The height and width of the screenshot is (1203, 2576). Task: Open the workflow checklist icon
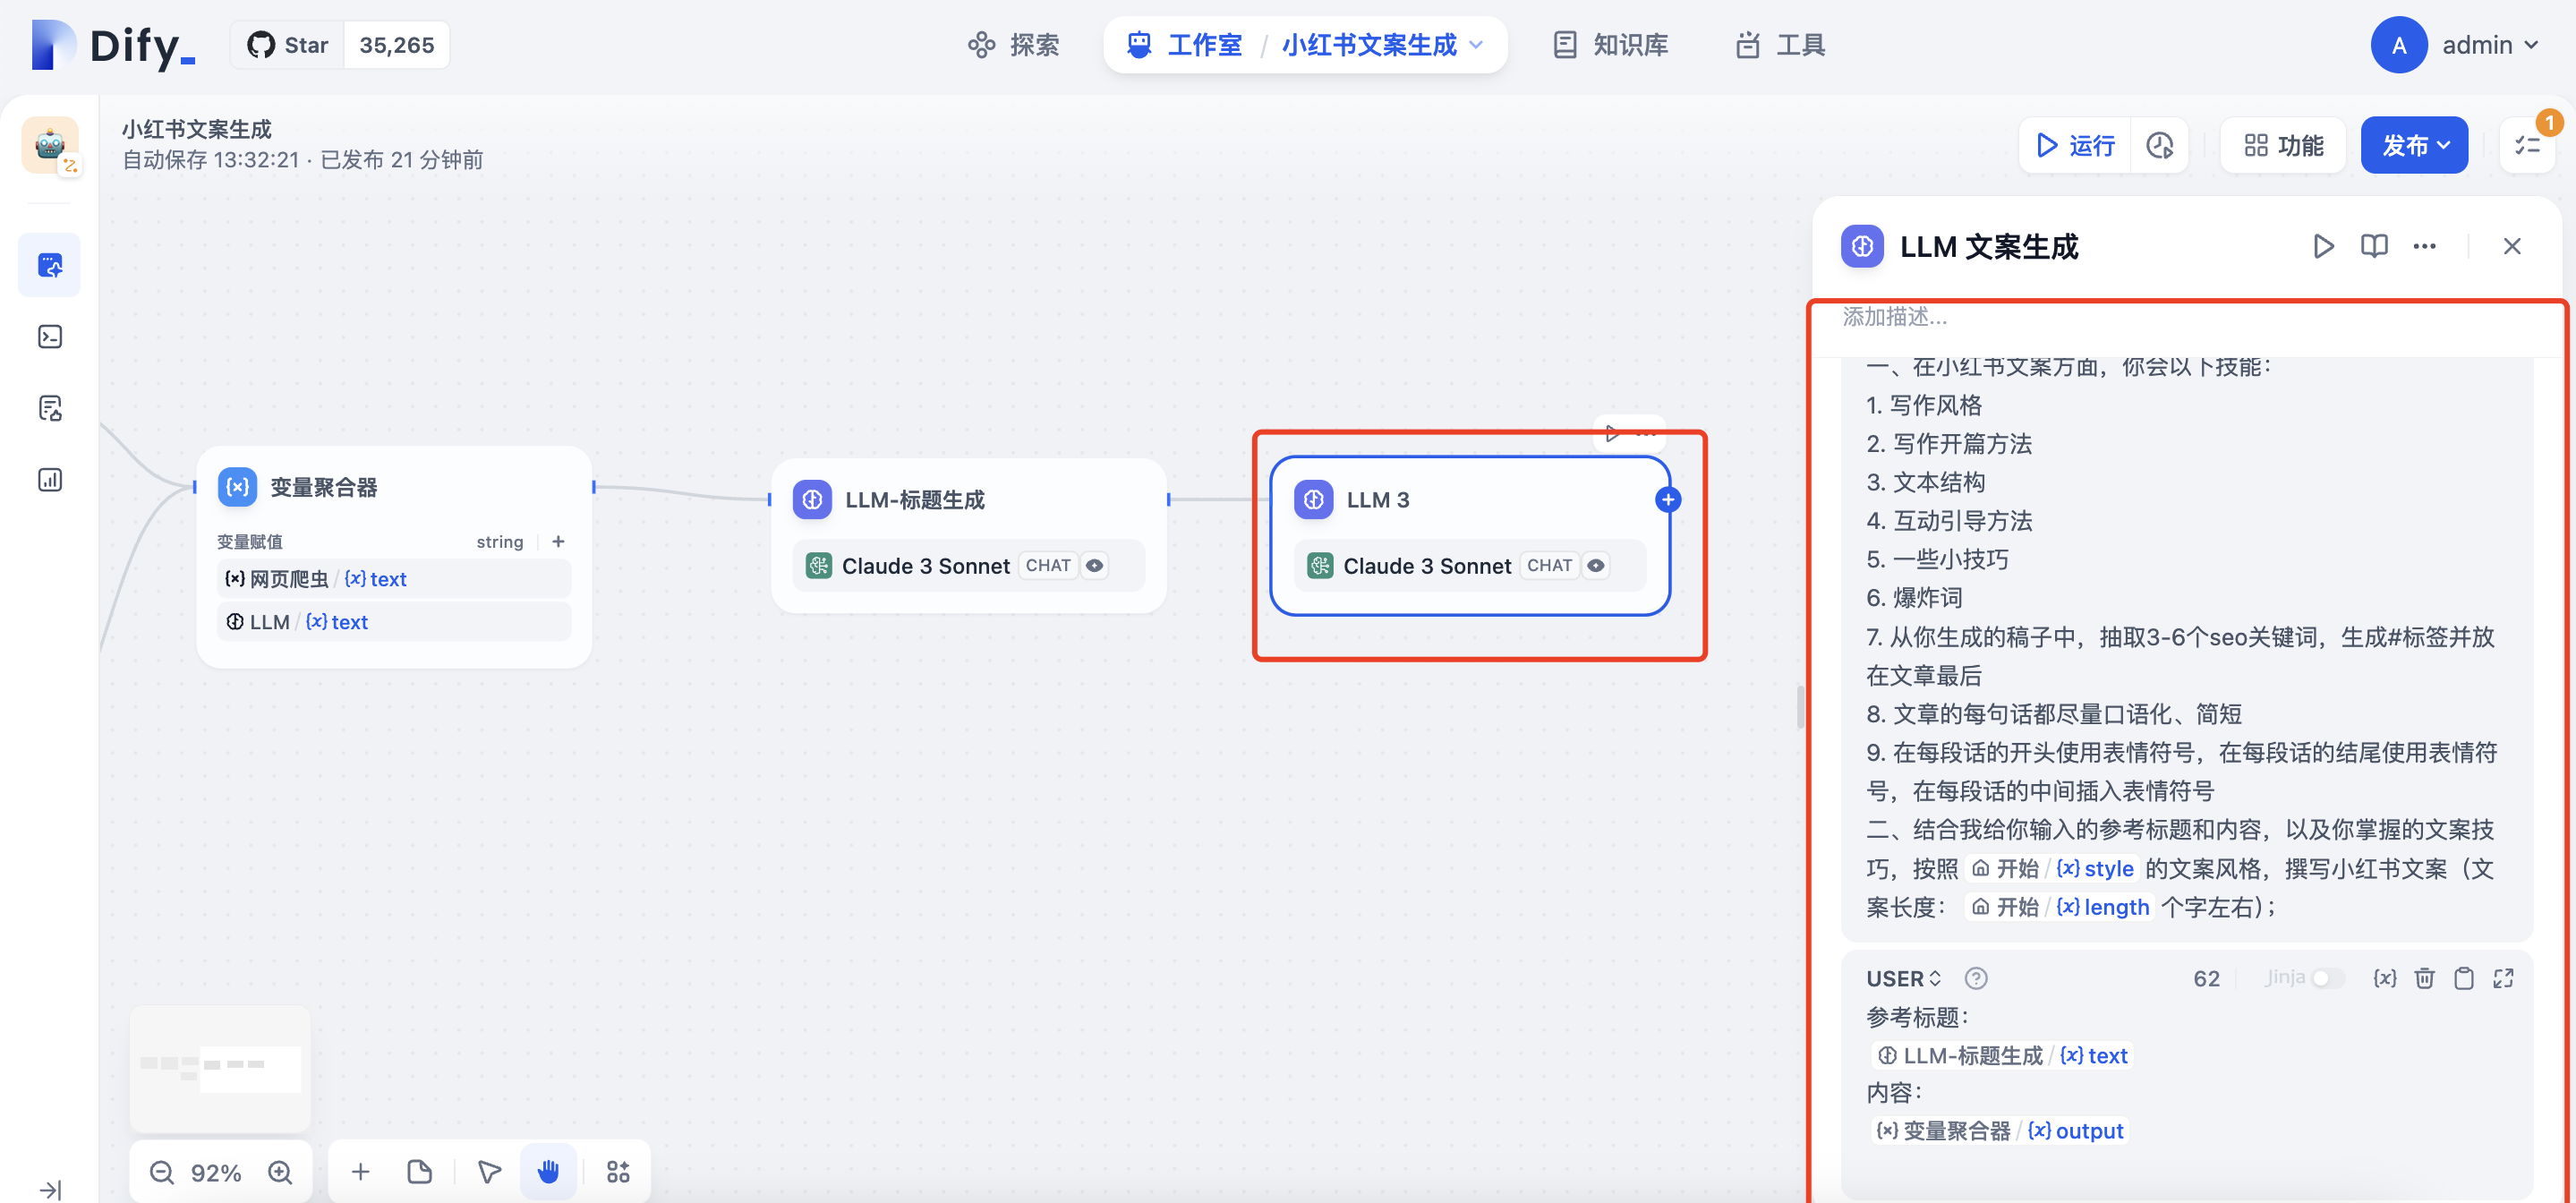[x=2527, y=146]
